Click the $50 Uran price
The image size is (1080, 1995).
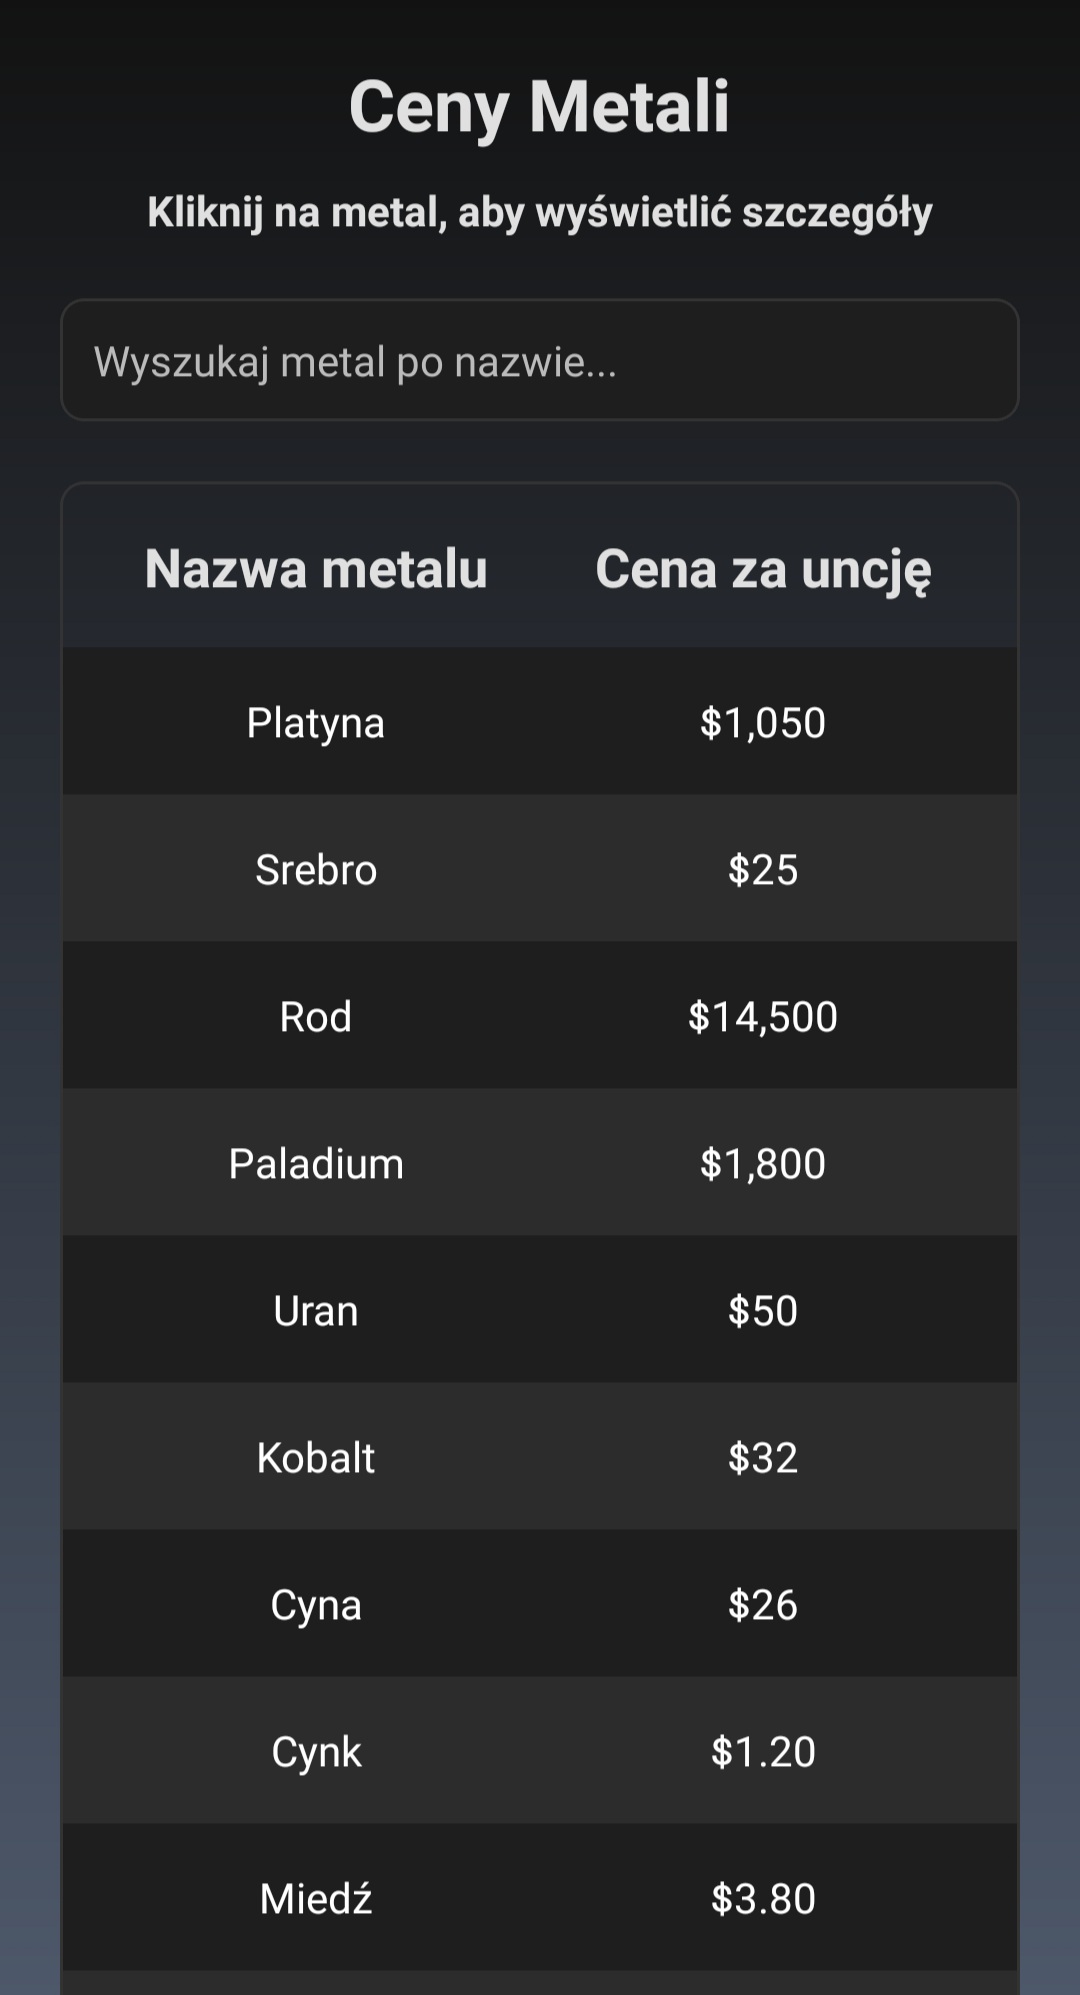(x=763, y=1310)
